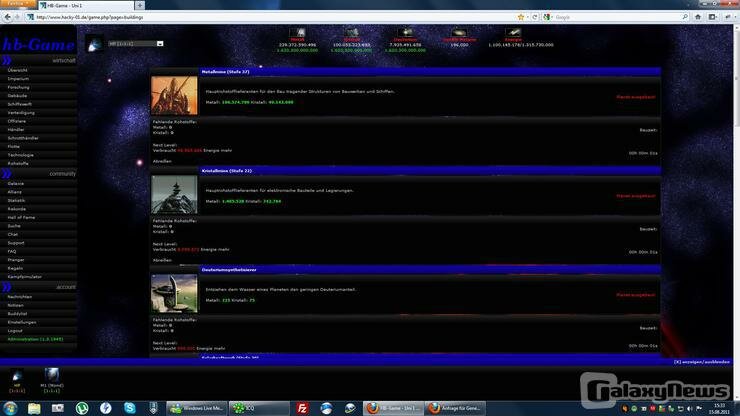Screen dimensions: 740x416
Task: Click the Metallmine building thumbnail
Action: pos(174,96)
